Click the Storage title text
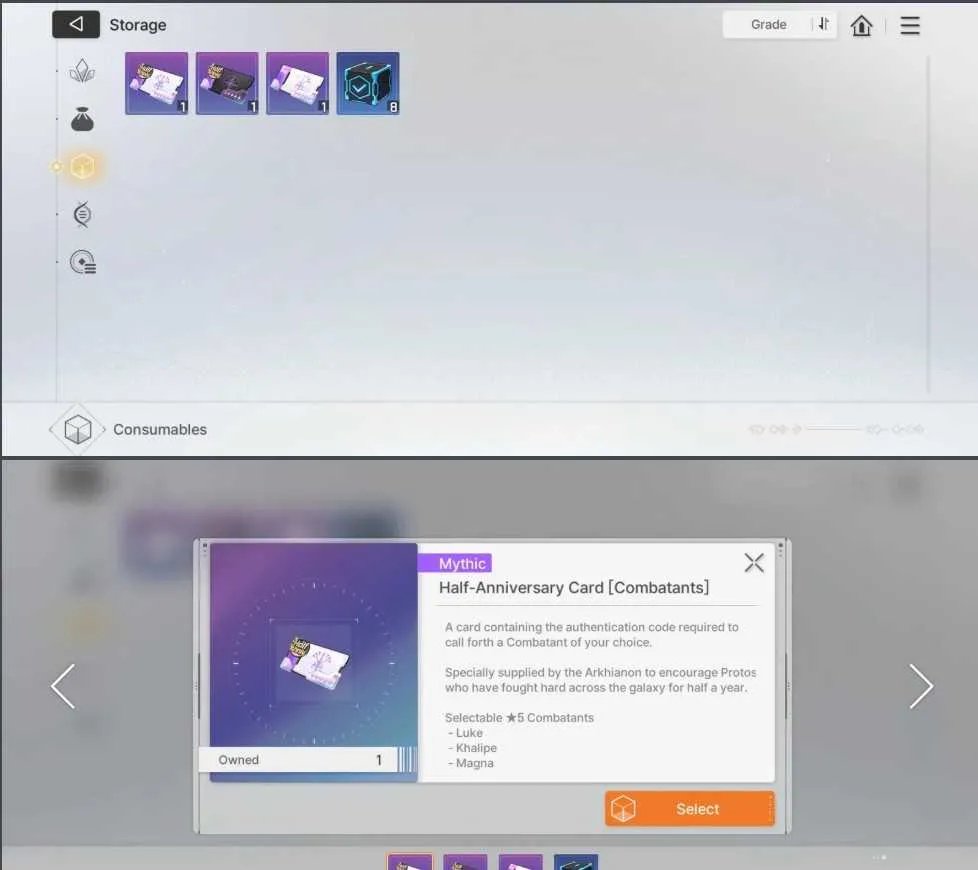The height and width of the screenshot is (870, 978). click(x=138, y=25)
